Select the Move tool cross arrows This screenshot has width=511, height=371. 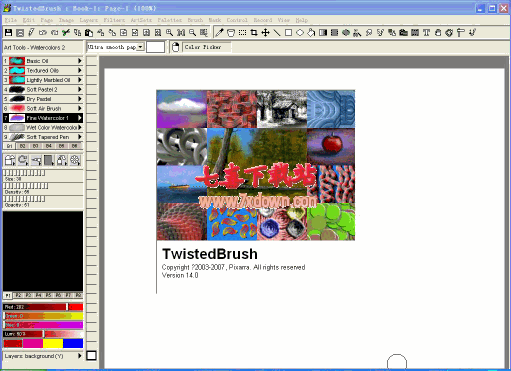(265, 33)
